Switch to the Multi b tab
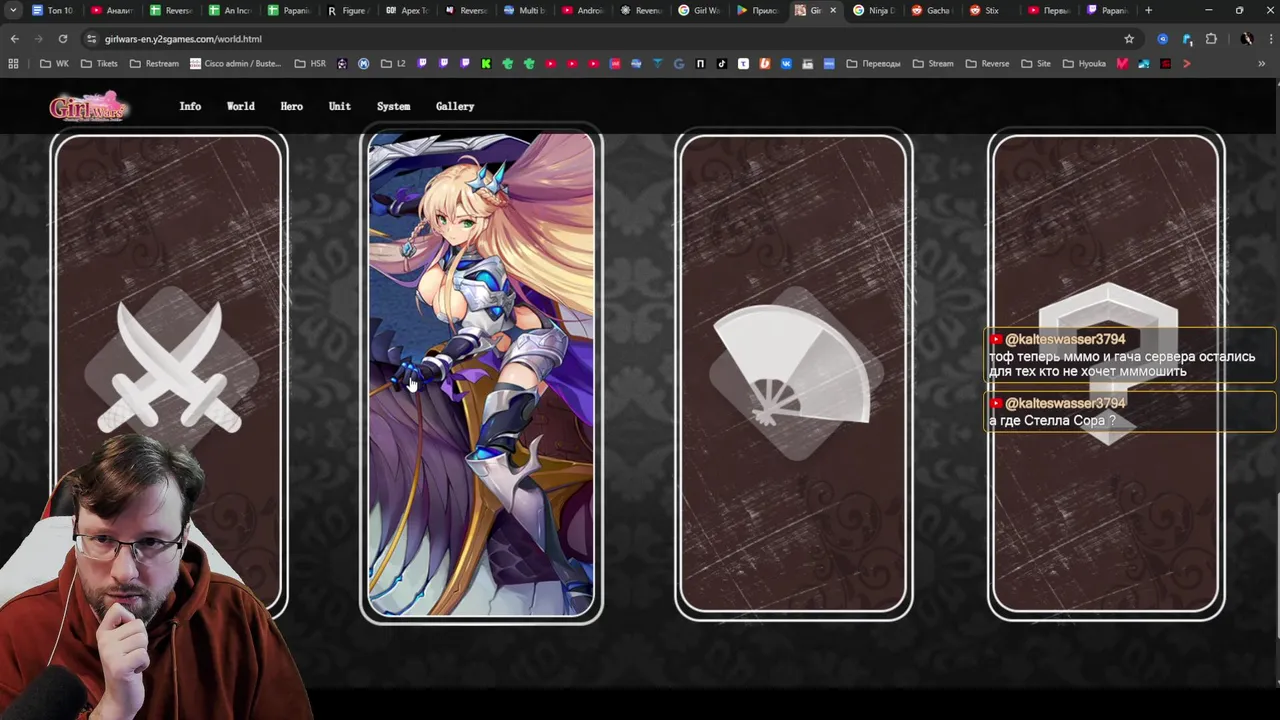1280x720 pixels. (x=525, y=10)
